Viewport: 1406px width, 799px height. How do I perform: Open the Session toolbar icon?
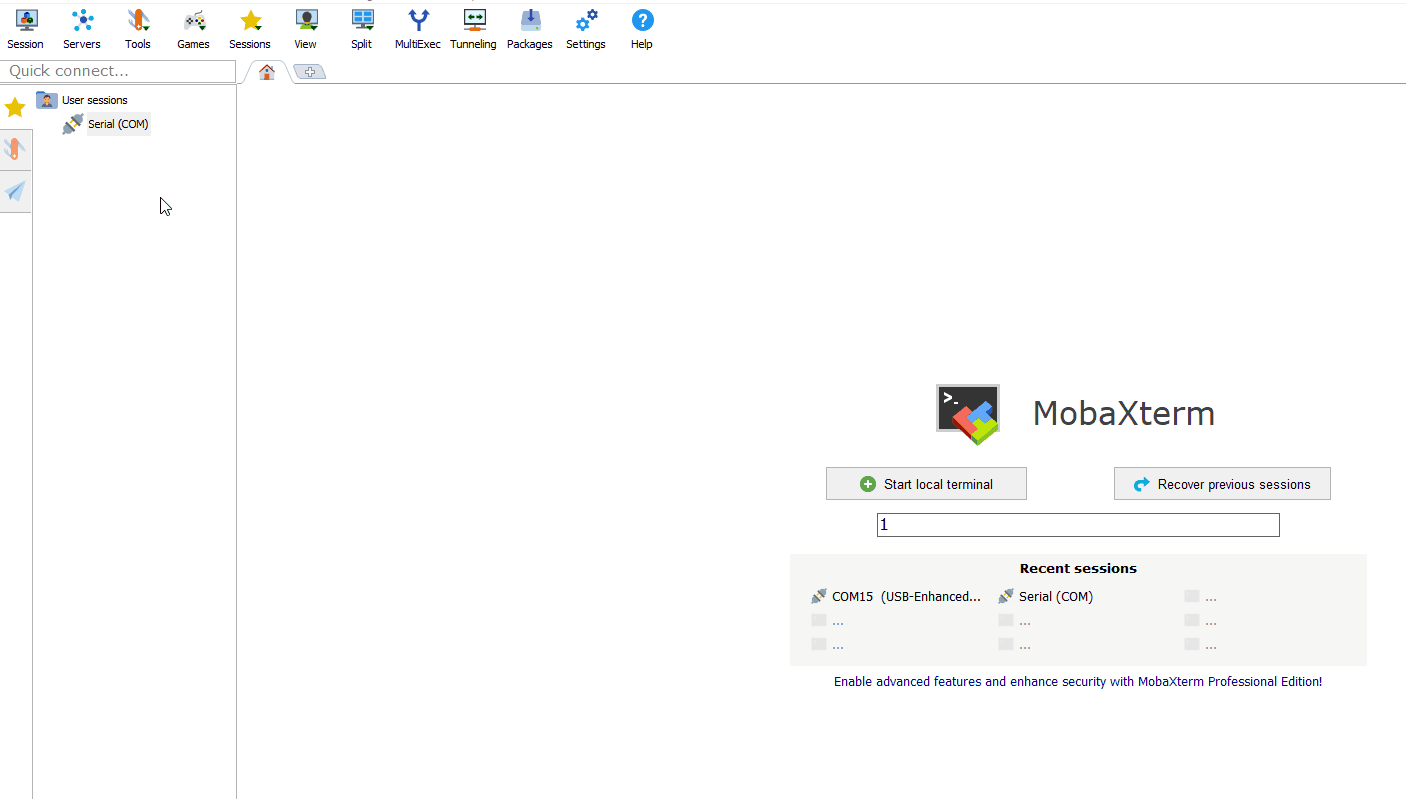point(25,29)
